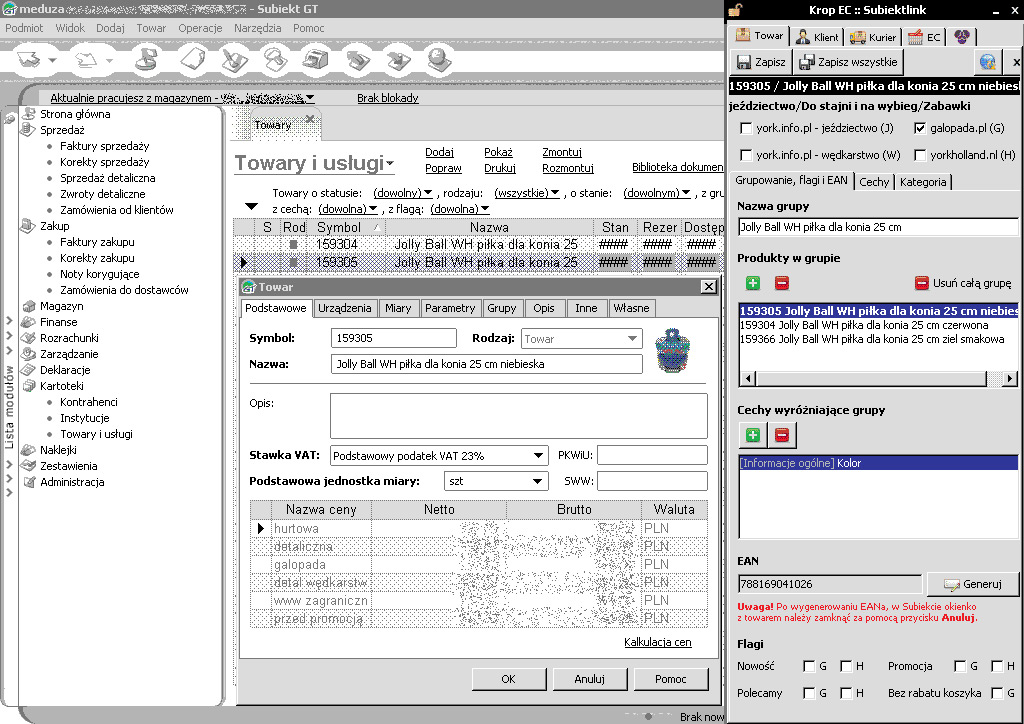Open the purple icon tab in Subiektlink
The image size is (1024, 724).
[961, 37]
